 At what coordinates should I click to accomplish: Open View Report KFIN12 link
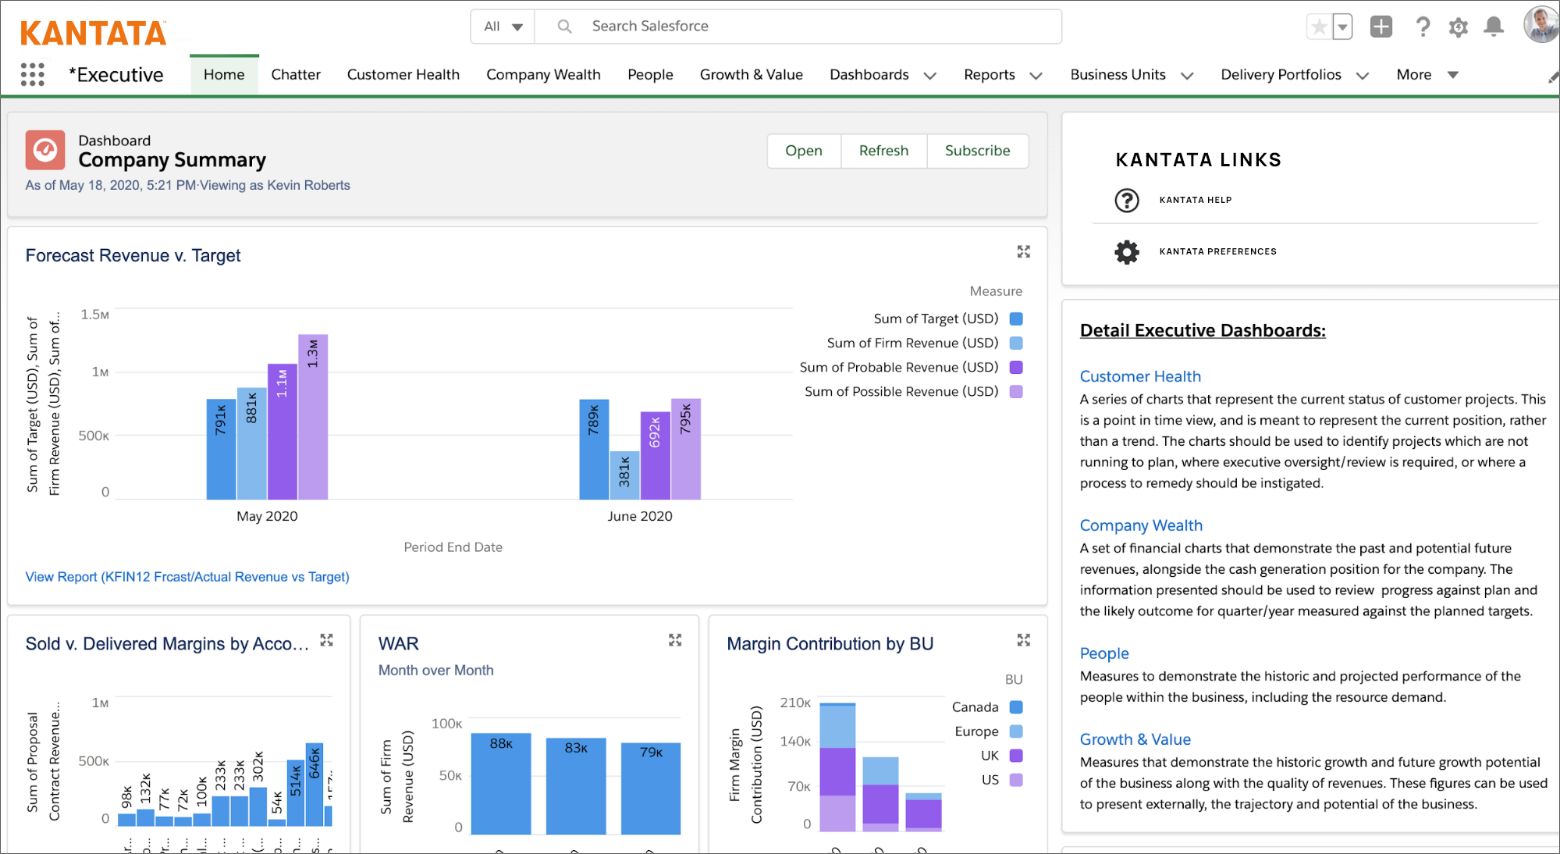187,577
